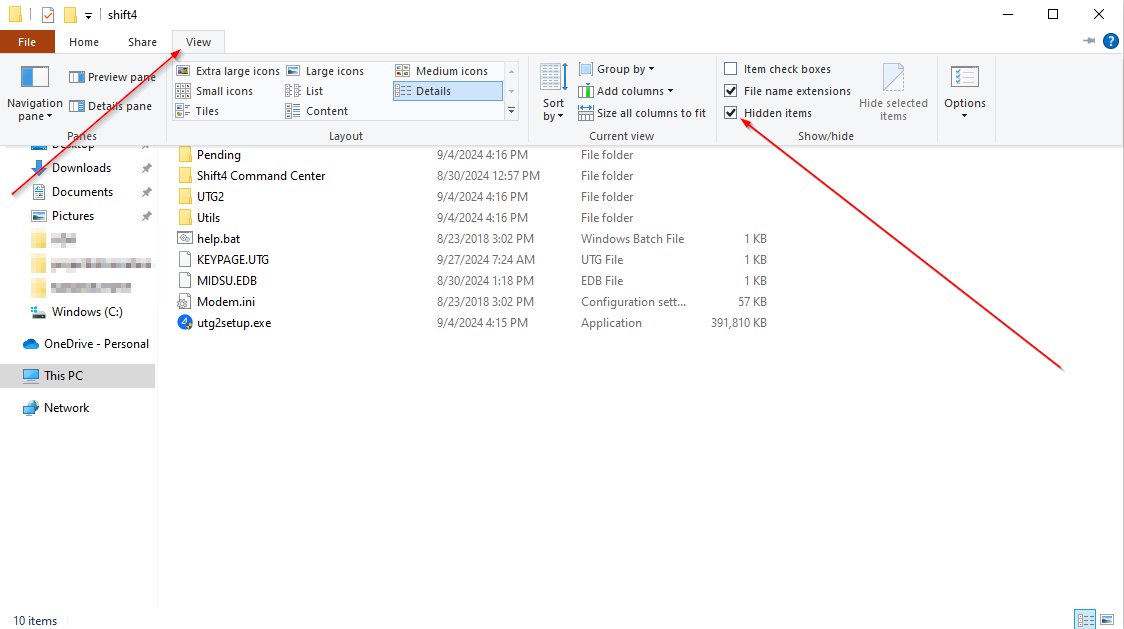Image resolution: width=1124 pixels, height=629 pixels.
Task: Expand the layout gallery more arrow
Action: 512,110
